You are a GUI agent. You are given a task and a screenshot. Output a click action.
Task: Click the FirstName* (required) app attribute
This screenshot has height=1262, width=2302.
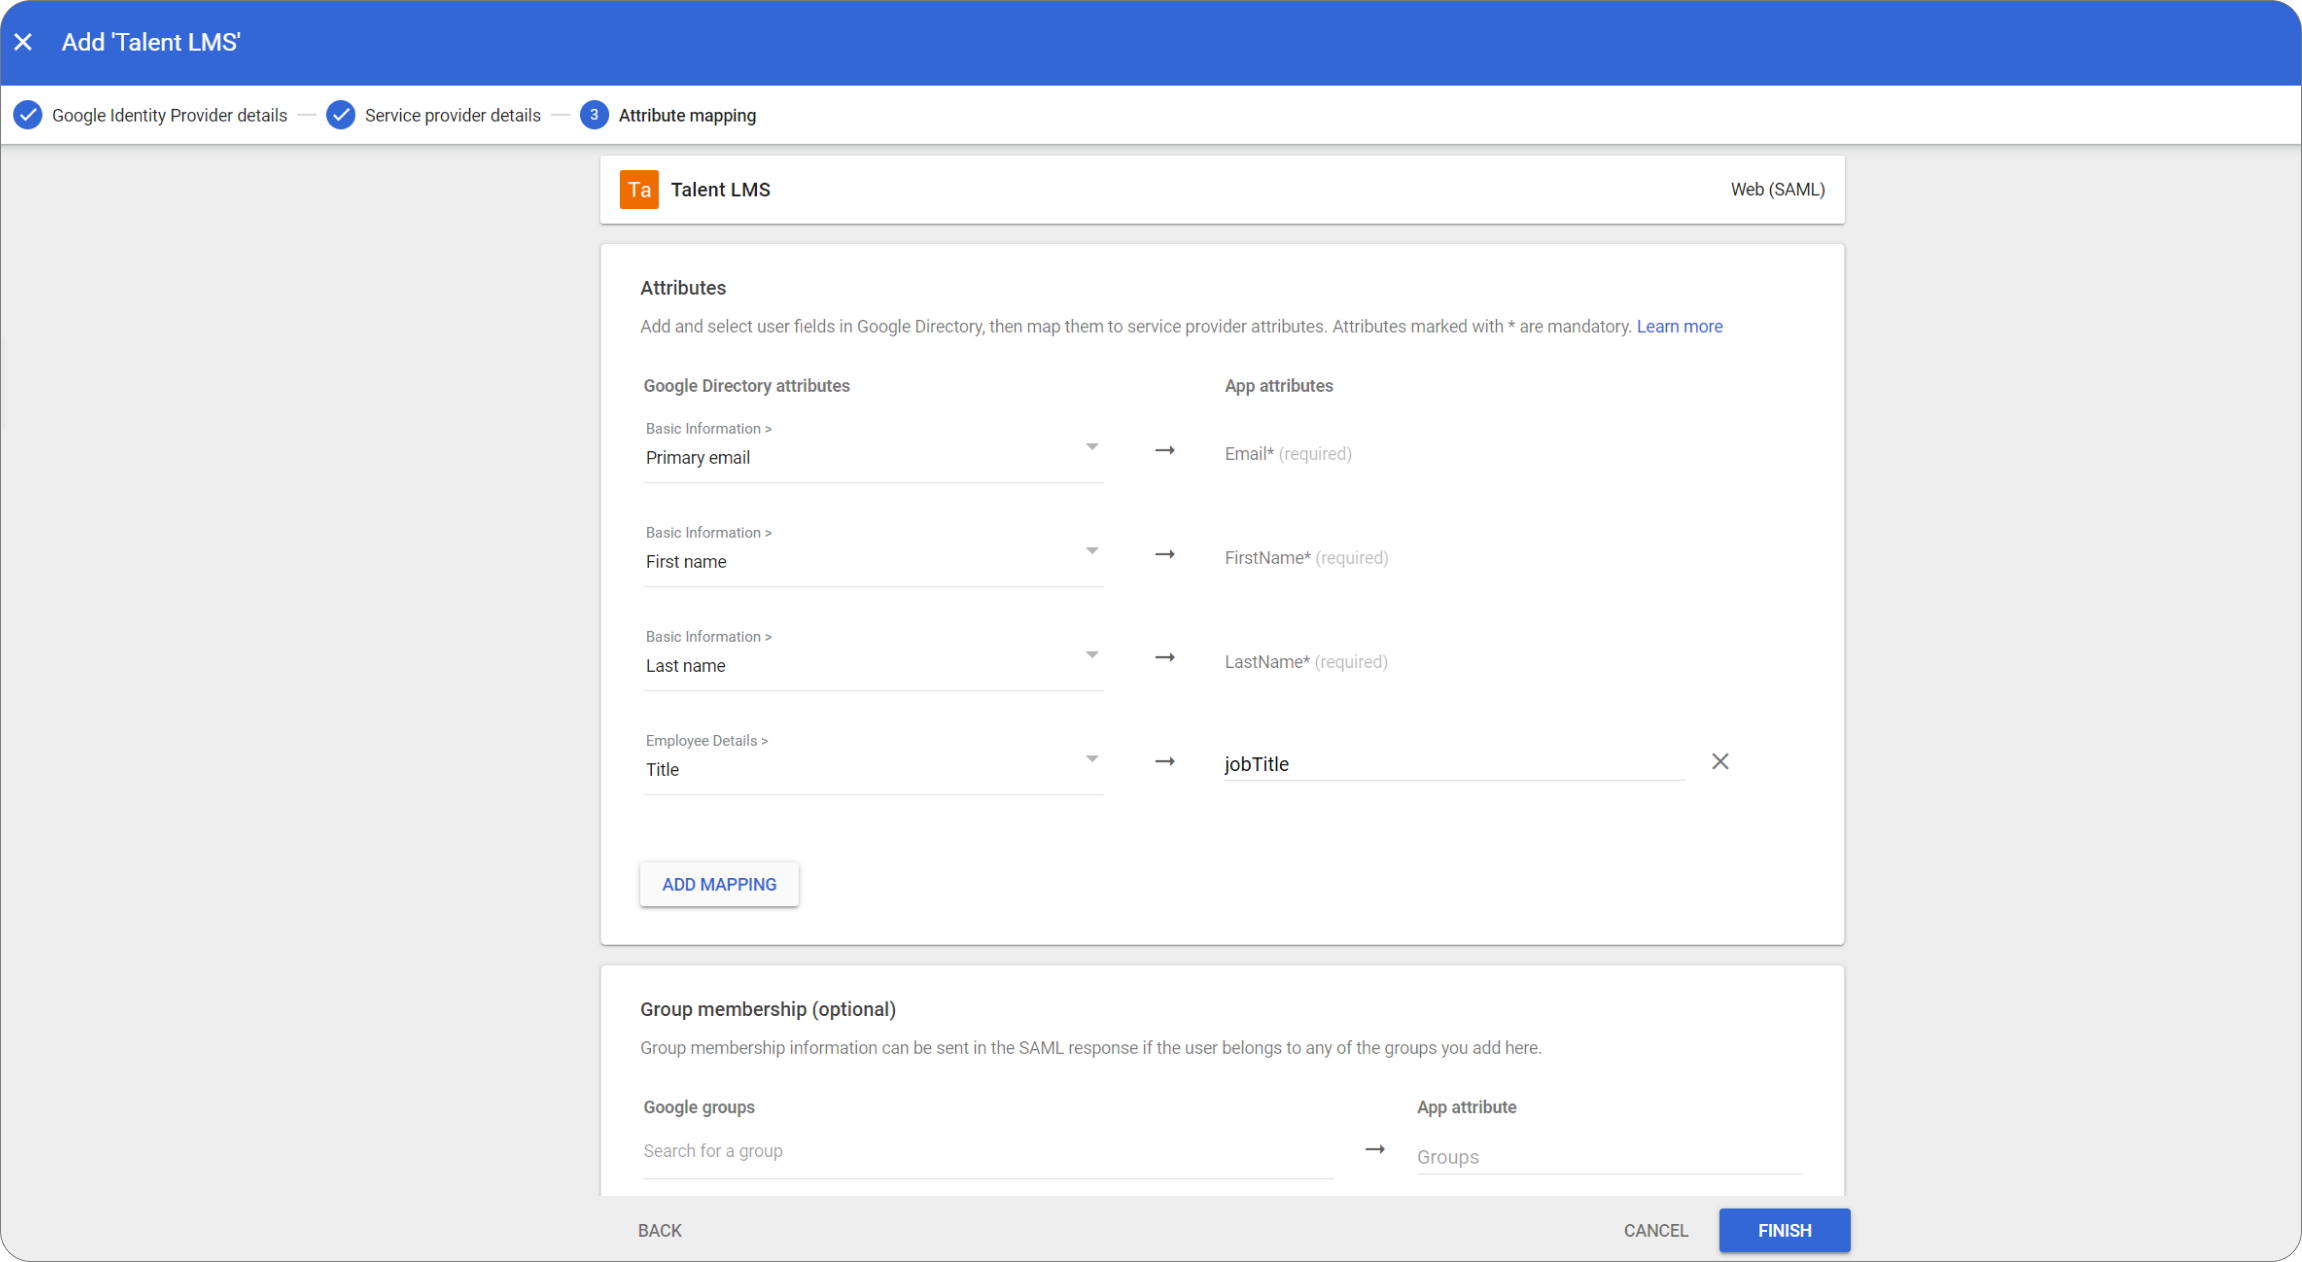tap(1306, 557)
